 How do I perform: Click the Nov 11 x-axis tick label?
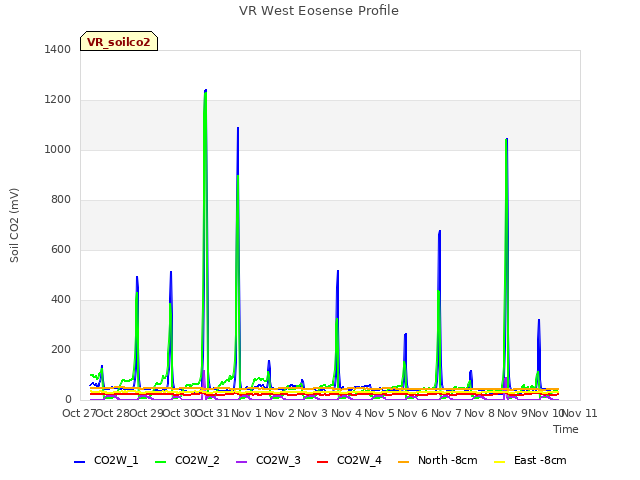coord(580,413)
